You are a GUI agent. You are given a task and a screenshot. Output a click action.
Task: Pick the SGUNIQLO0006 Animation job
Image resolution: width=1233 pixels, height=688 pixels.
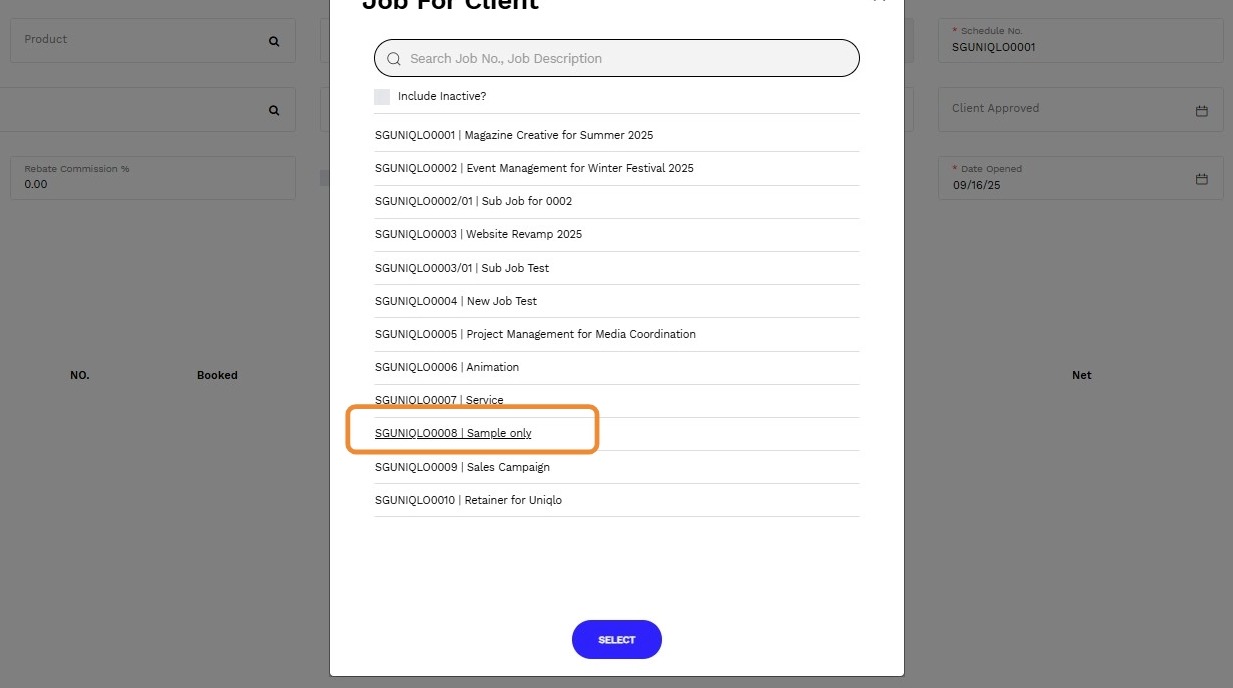click(x=447, y=367)
